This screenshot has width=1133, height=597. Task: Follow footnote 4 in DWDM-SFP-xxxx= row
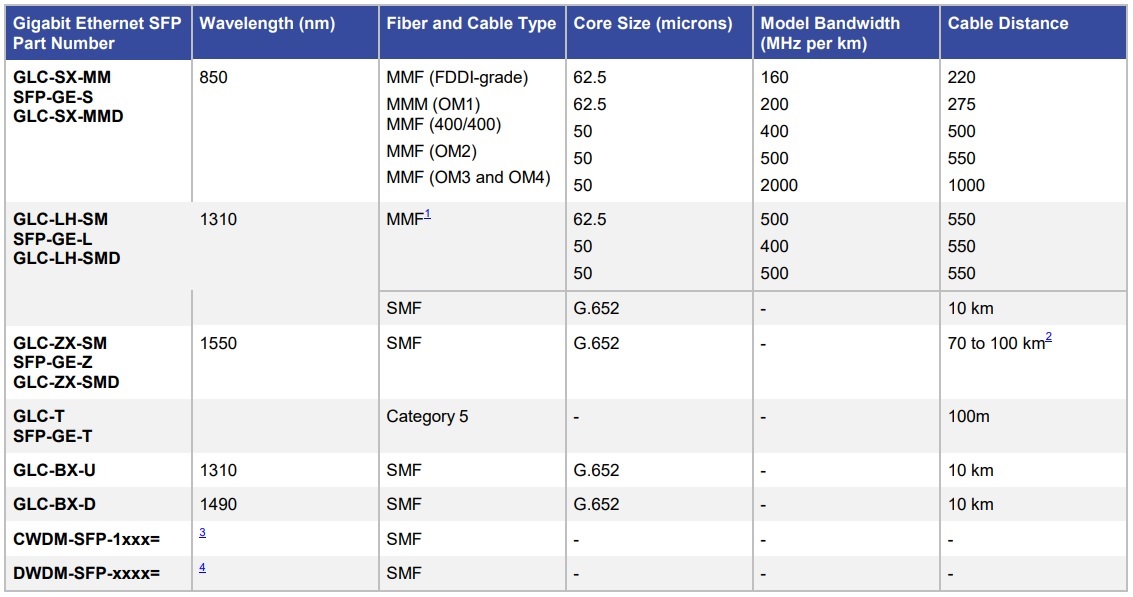(203, 567)
